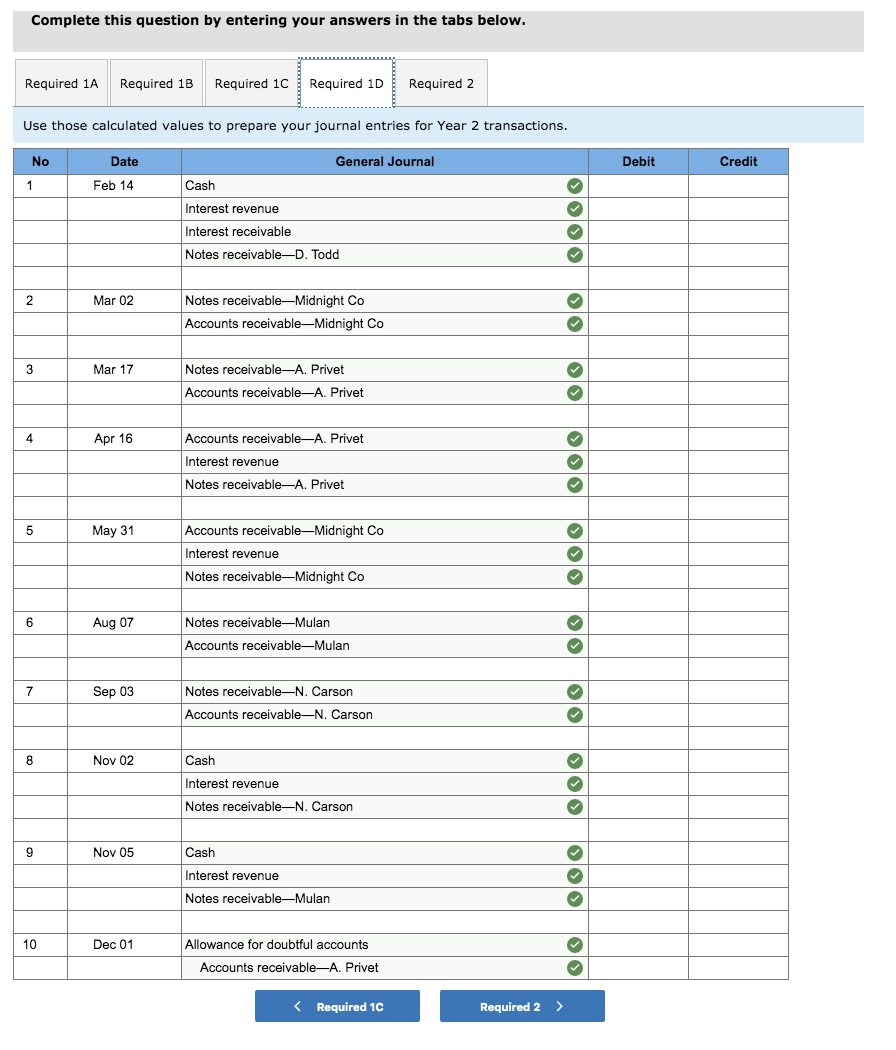The height and width of the screenshot is (1050, 896).
Task: Click the checkmark next to Interest revenue on Feb 14
Action: pos(575,208)
